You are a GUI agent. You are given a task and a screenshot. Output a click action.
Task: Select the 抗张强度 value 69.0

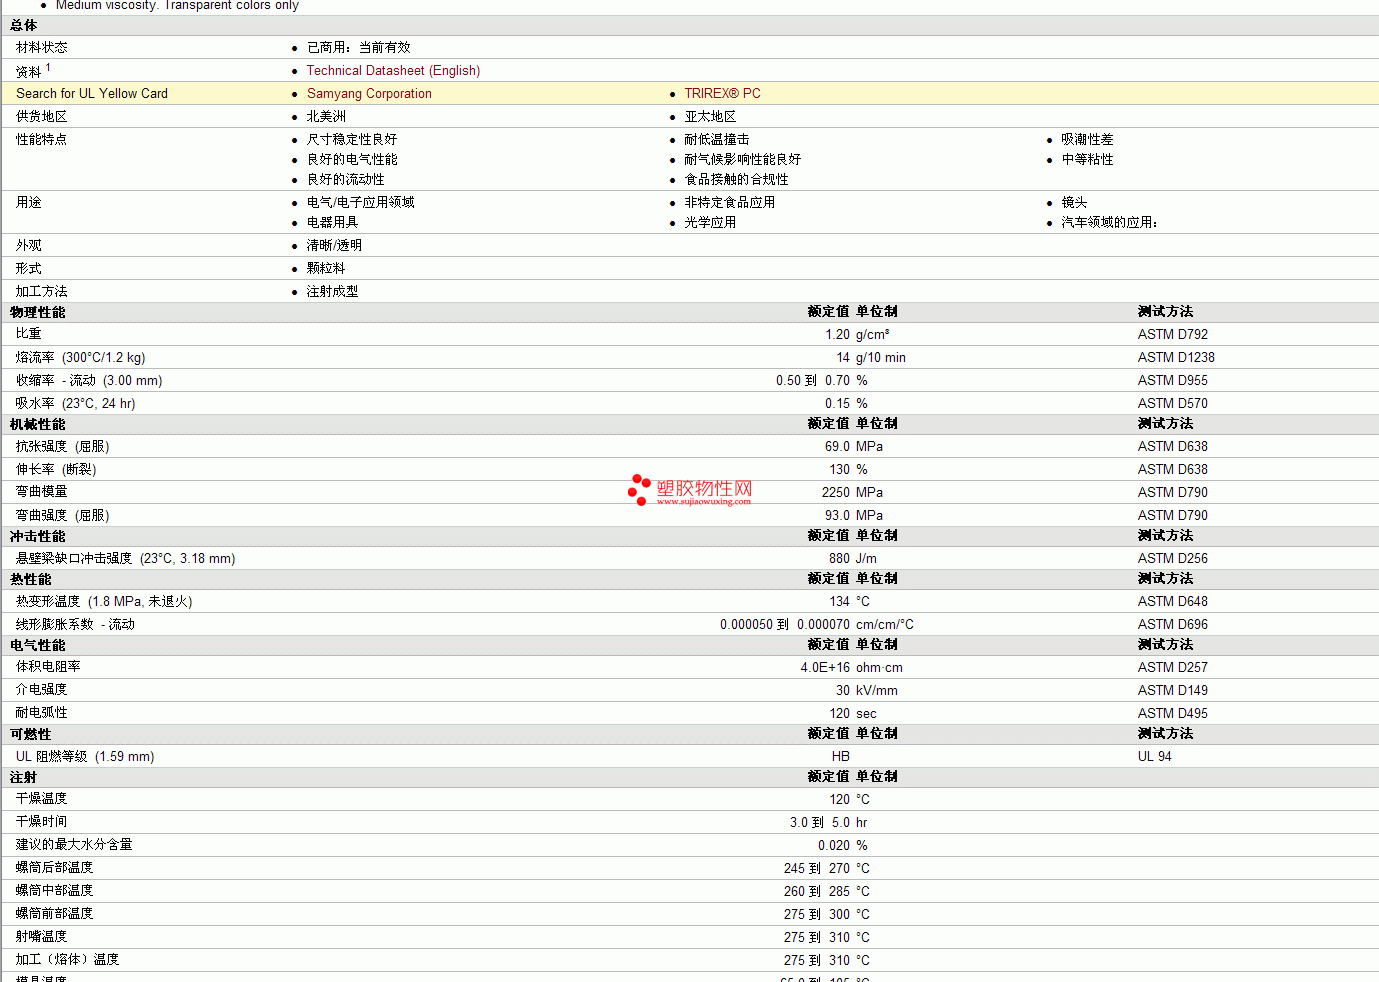[x=837, y=447]
